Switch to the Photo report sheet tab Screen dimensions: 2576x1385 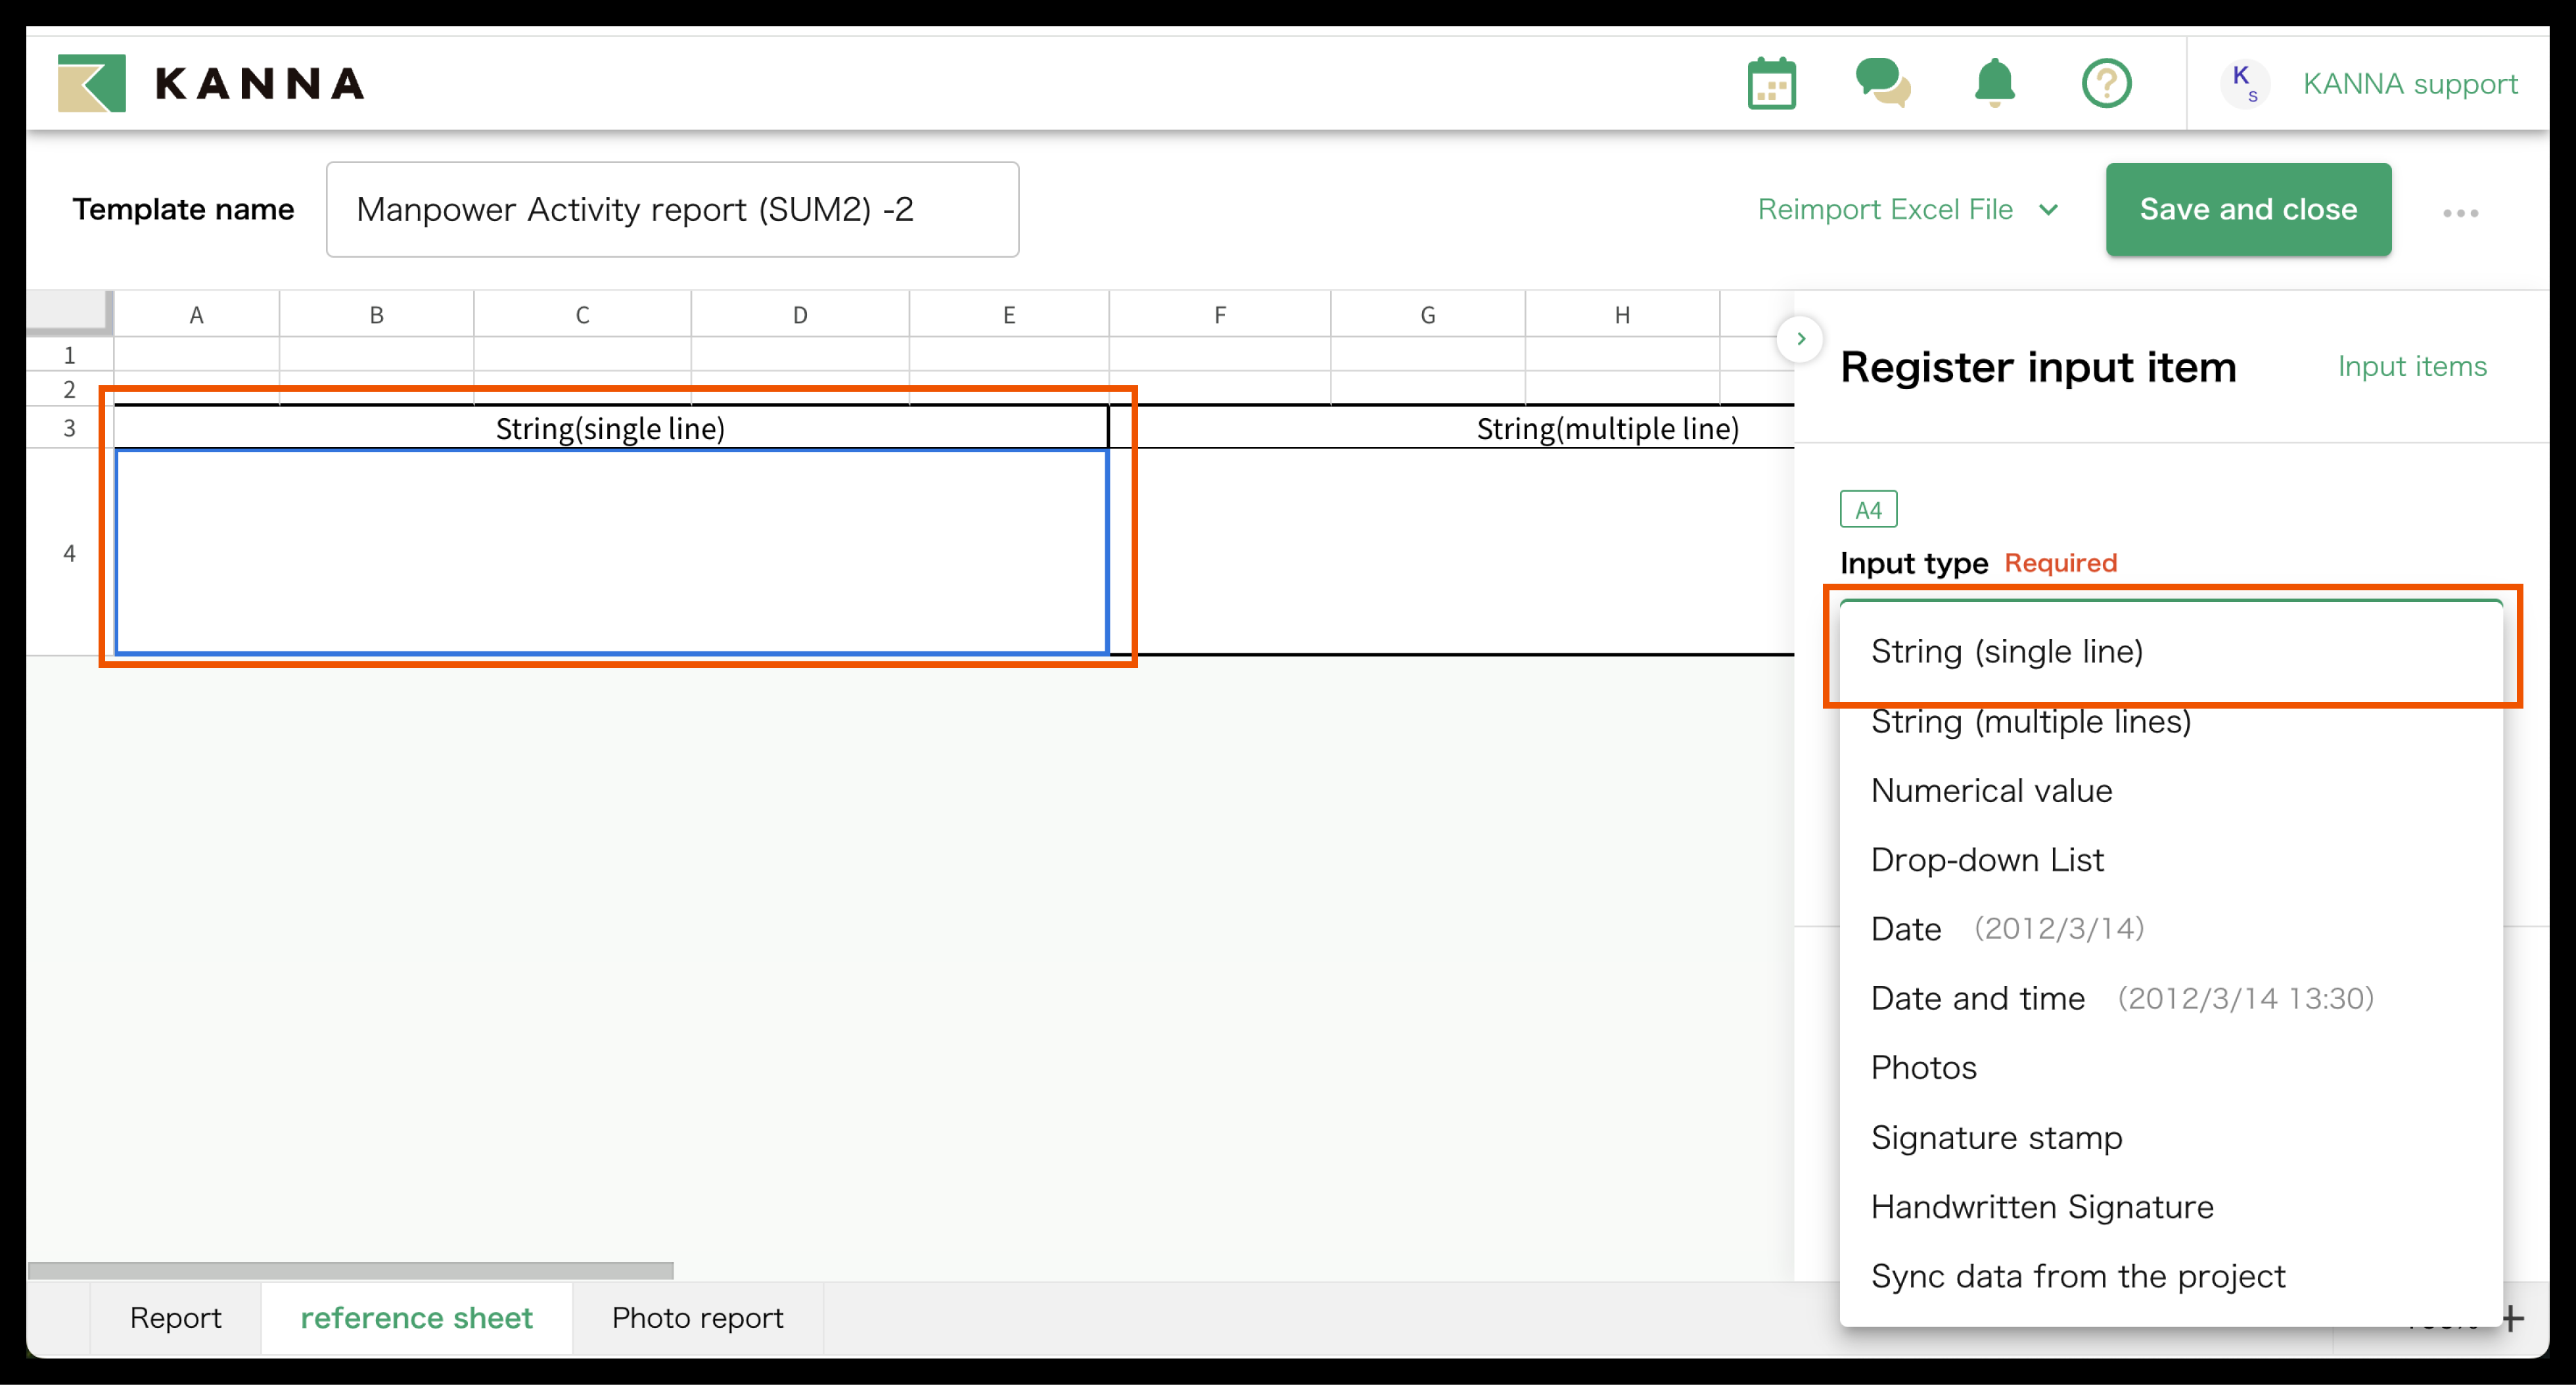(x=697, y=1318)
